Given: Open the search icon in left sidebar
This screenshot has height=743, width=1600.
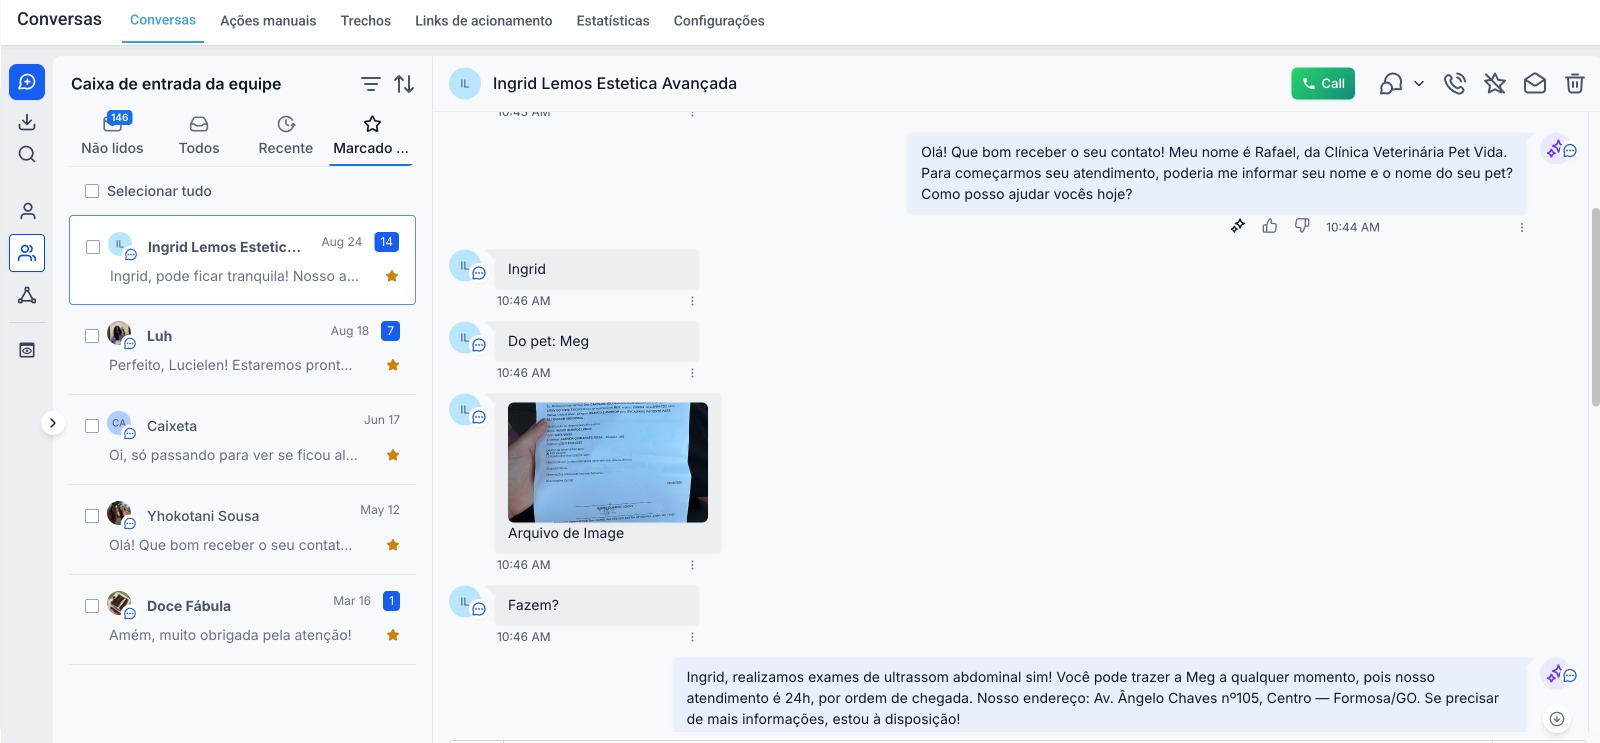Looking at the screenshot, I should [x=27, y=154].
